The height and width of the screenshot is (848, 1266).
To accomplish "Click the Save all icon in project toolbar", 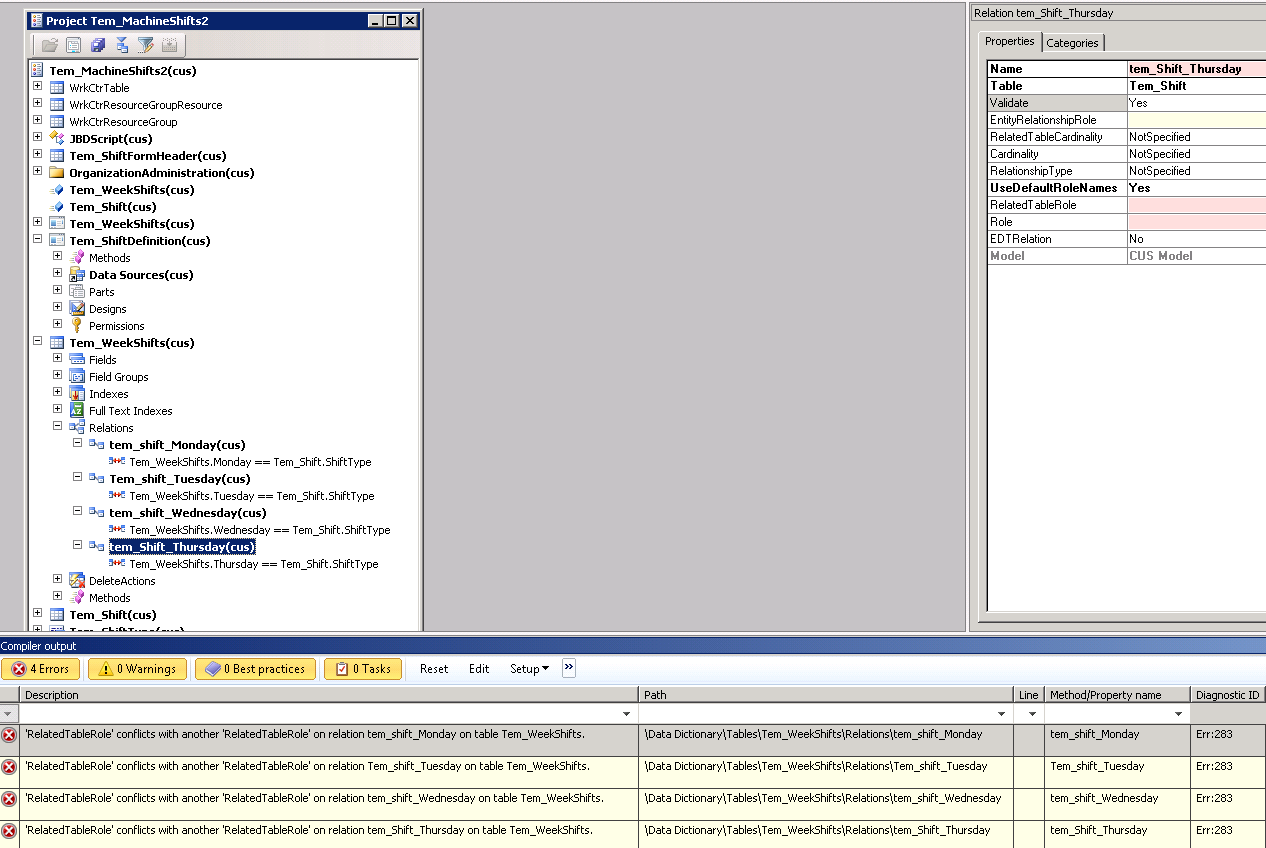I will [98, 45].
